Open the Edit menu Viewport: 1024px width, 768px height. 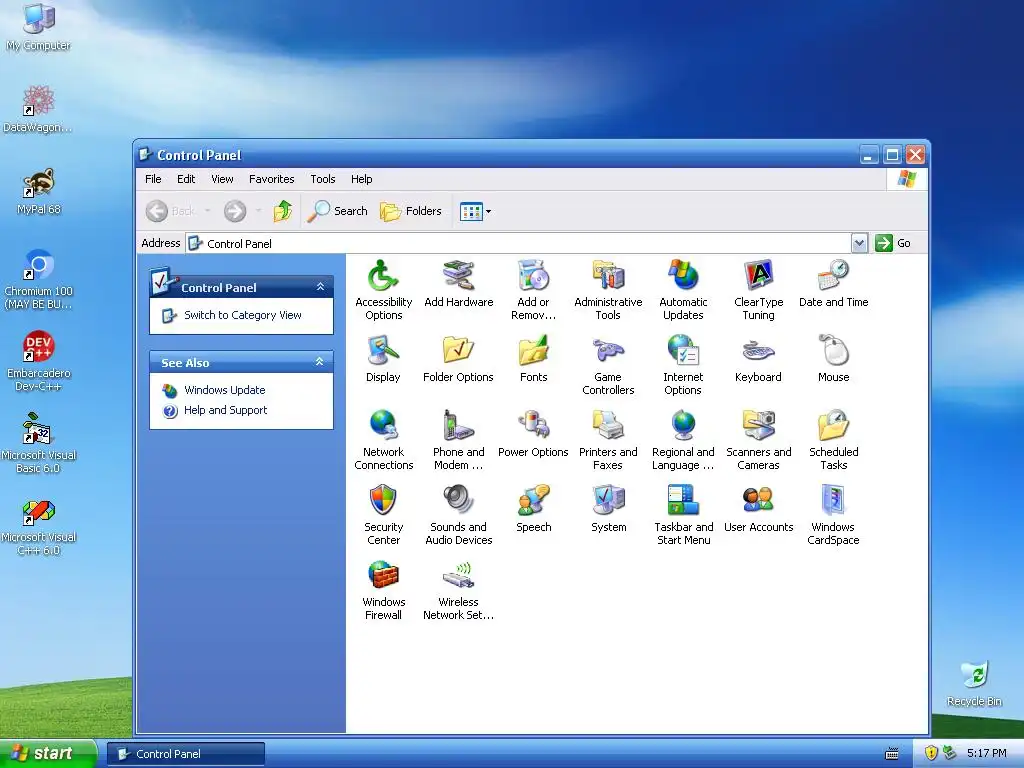click(186, 179)
